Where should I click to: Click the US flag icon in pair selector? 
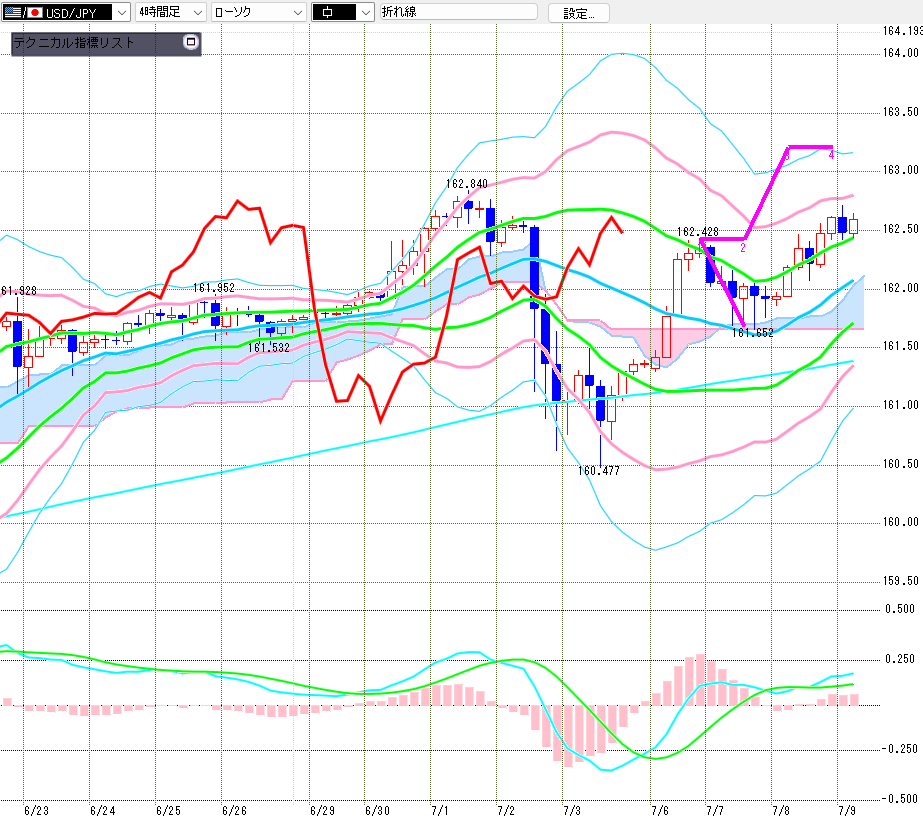click(x=12, y=12)
